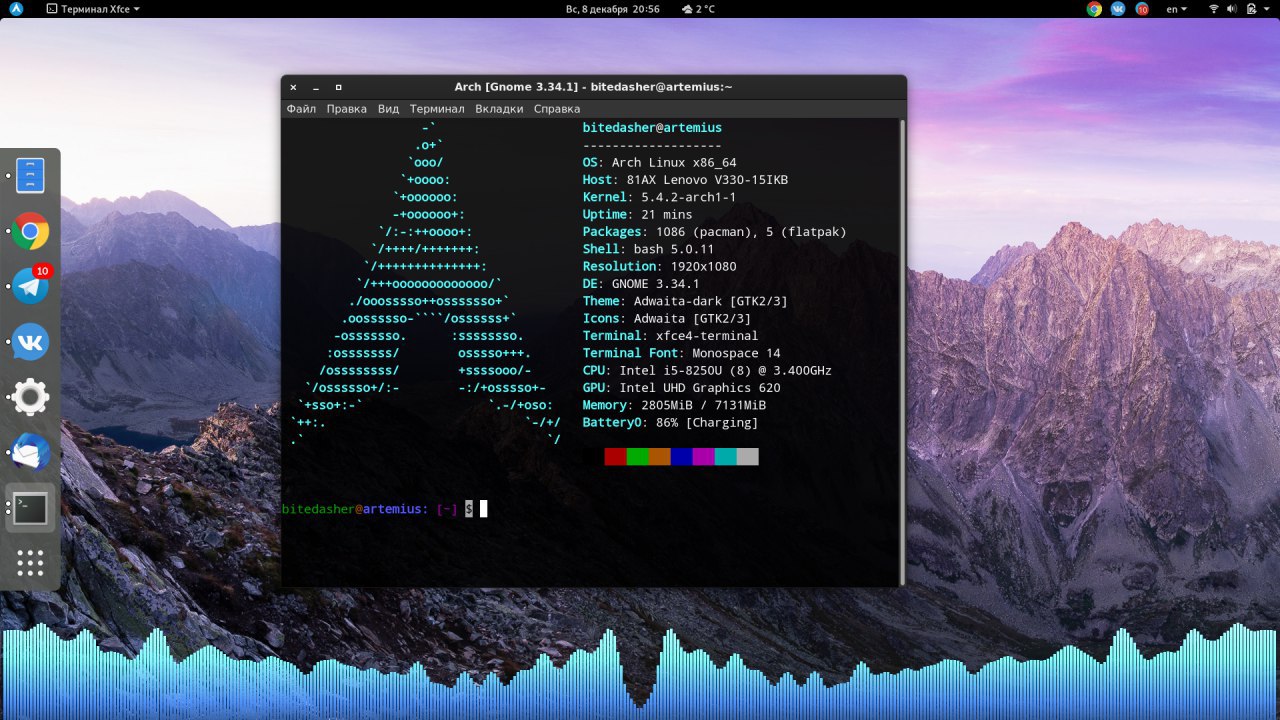The height and width of the screenshot is (720, 1280).
Task: Click the Chrome tray icon in top bar
Action: [x=1094, y=9]
